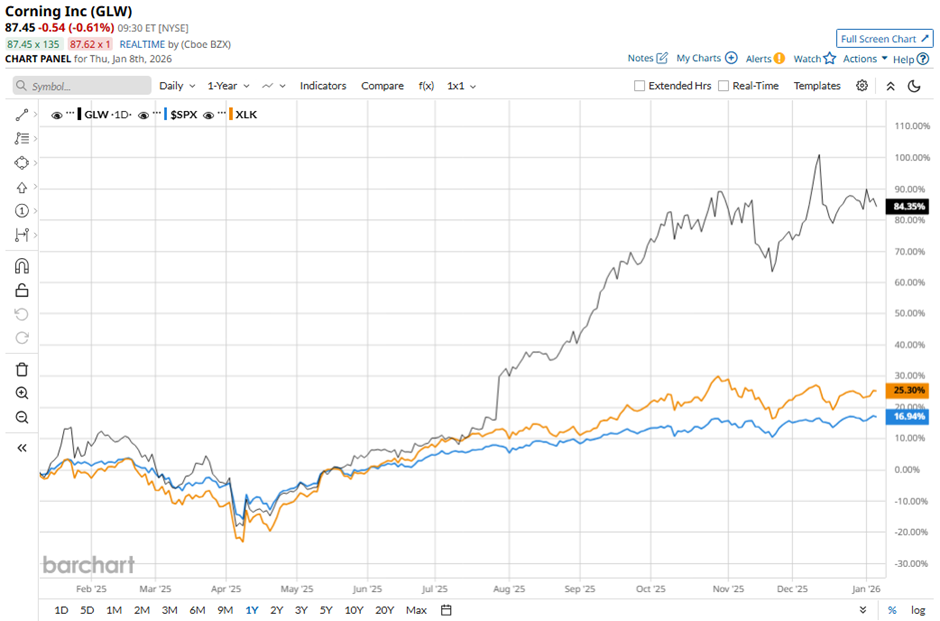Click Full Screen Chart button
The height and width of the screenshot is (621, 940).
coord(884,38)
